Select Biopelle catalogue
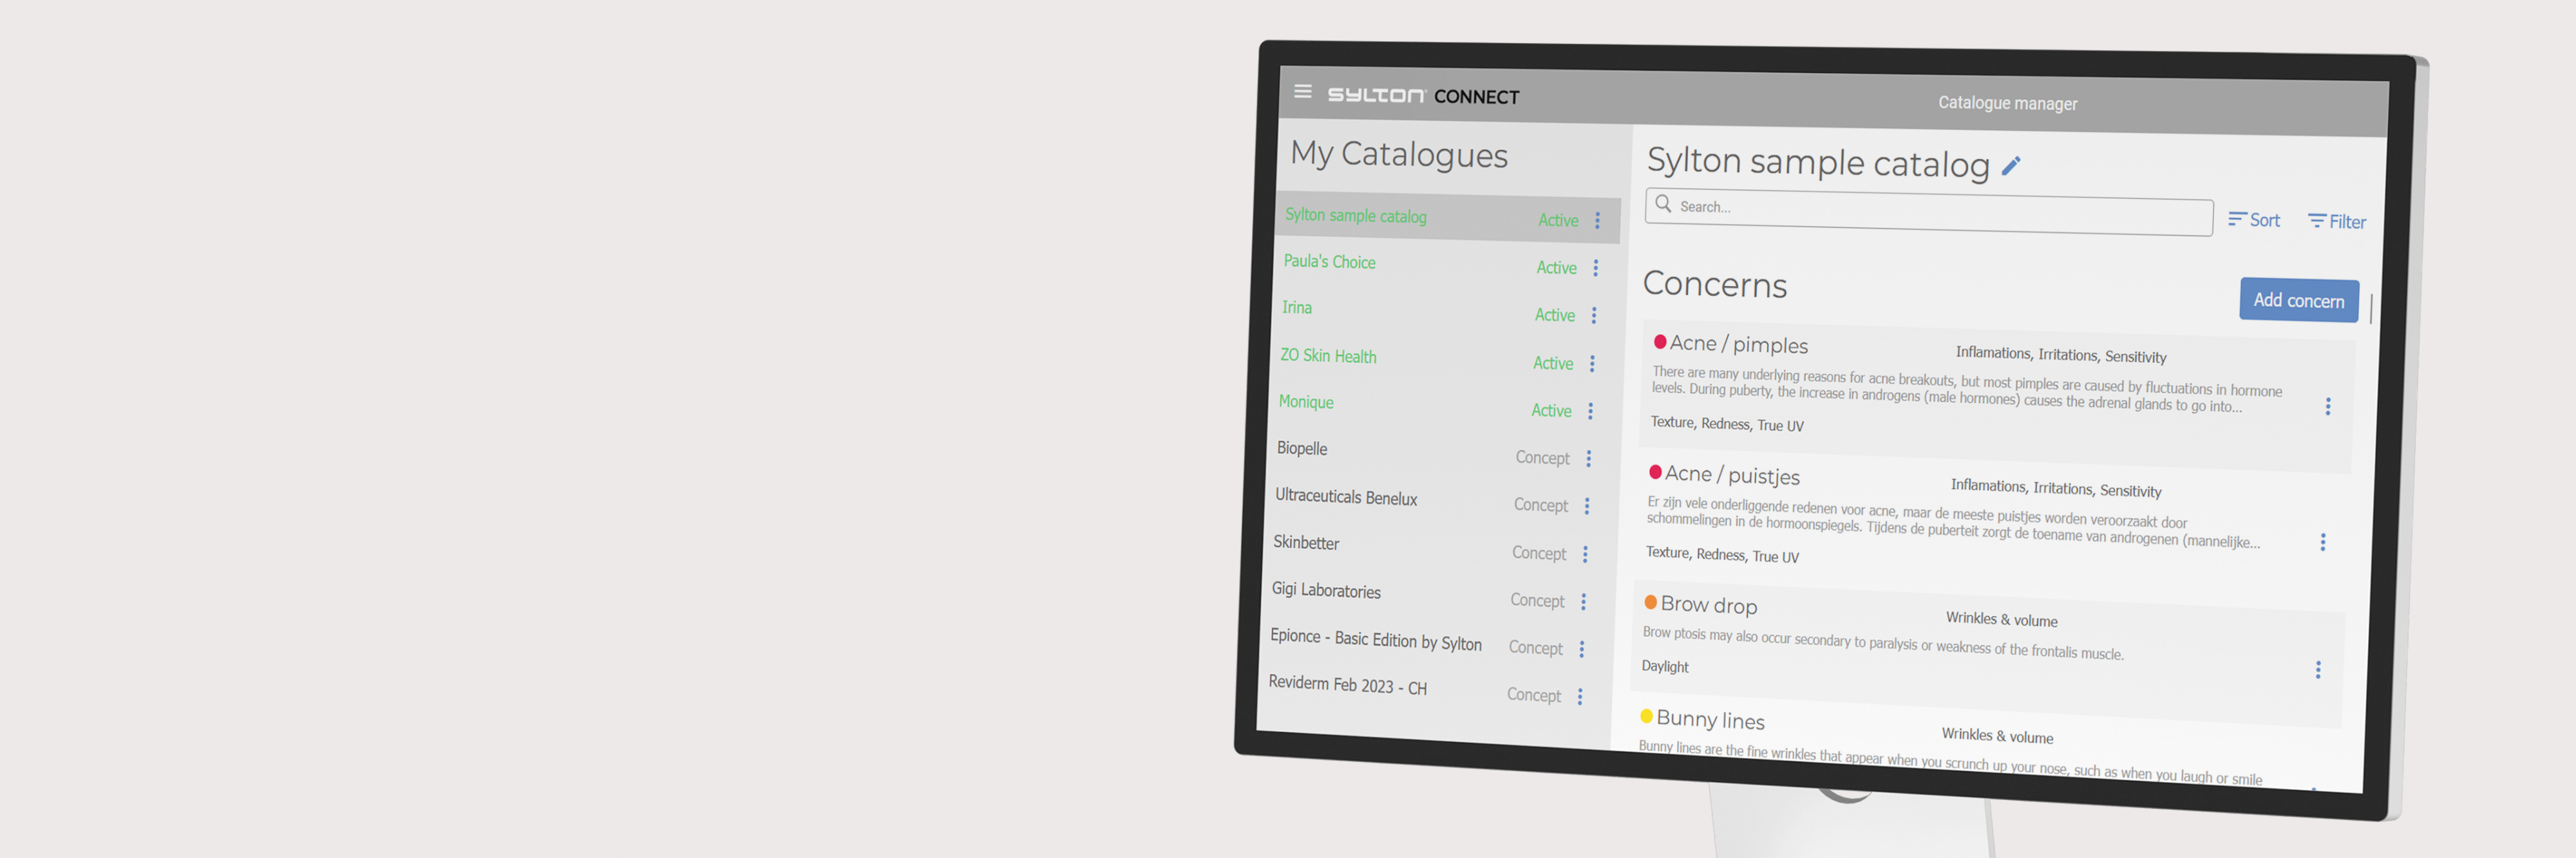 [x=1301, y=449]
